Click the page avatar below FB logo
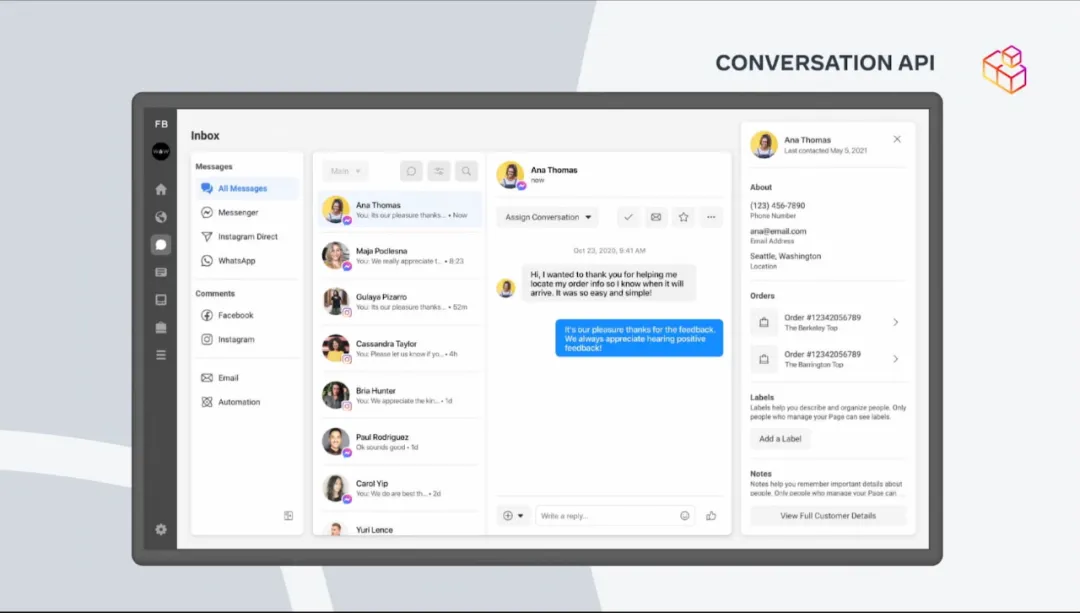 [160, 152]
